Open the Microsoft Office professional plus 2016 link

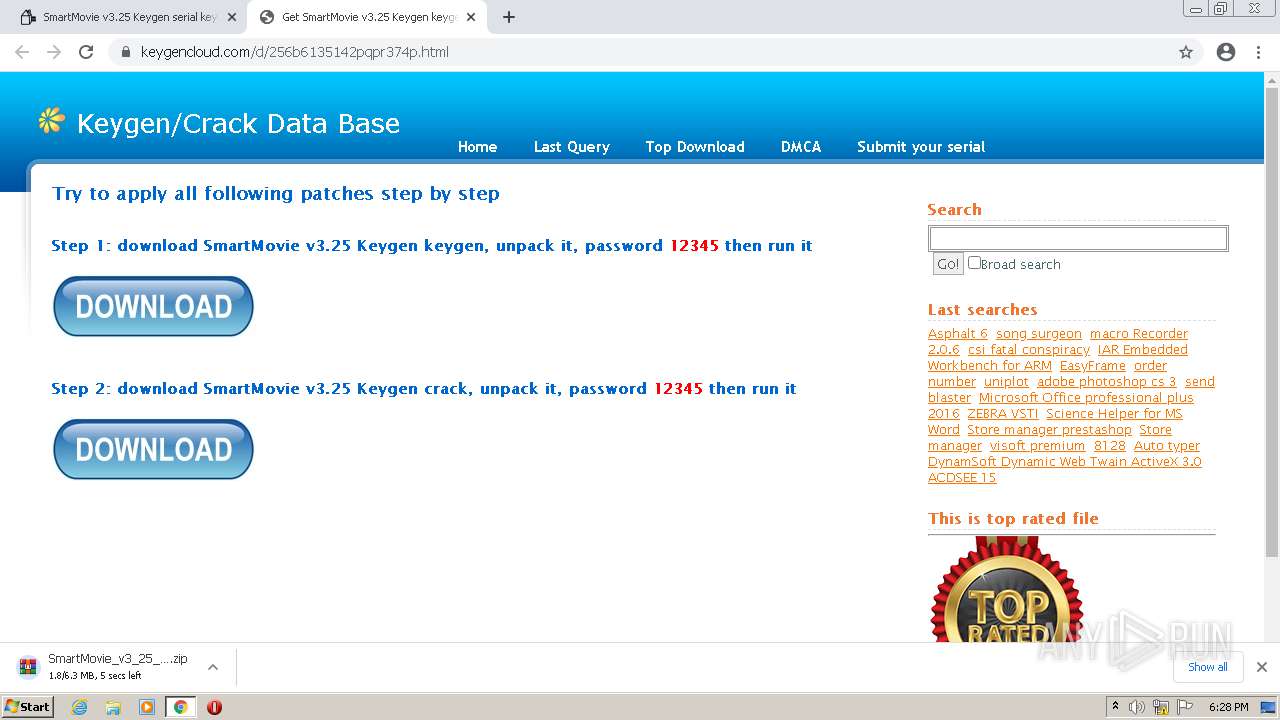pos(1086,398)
